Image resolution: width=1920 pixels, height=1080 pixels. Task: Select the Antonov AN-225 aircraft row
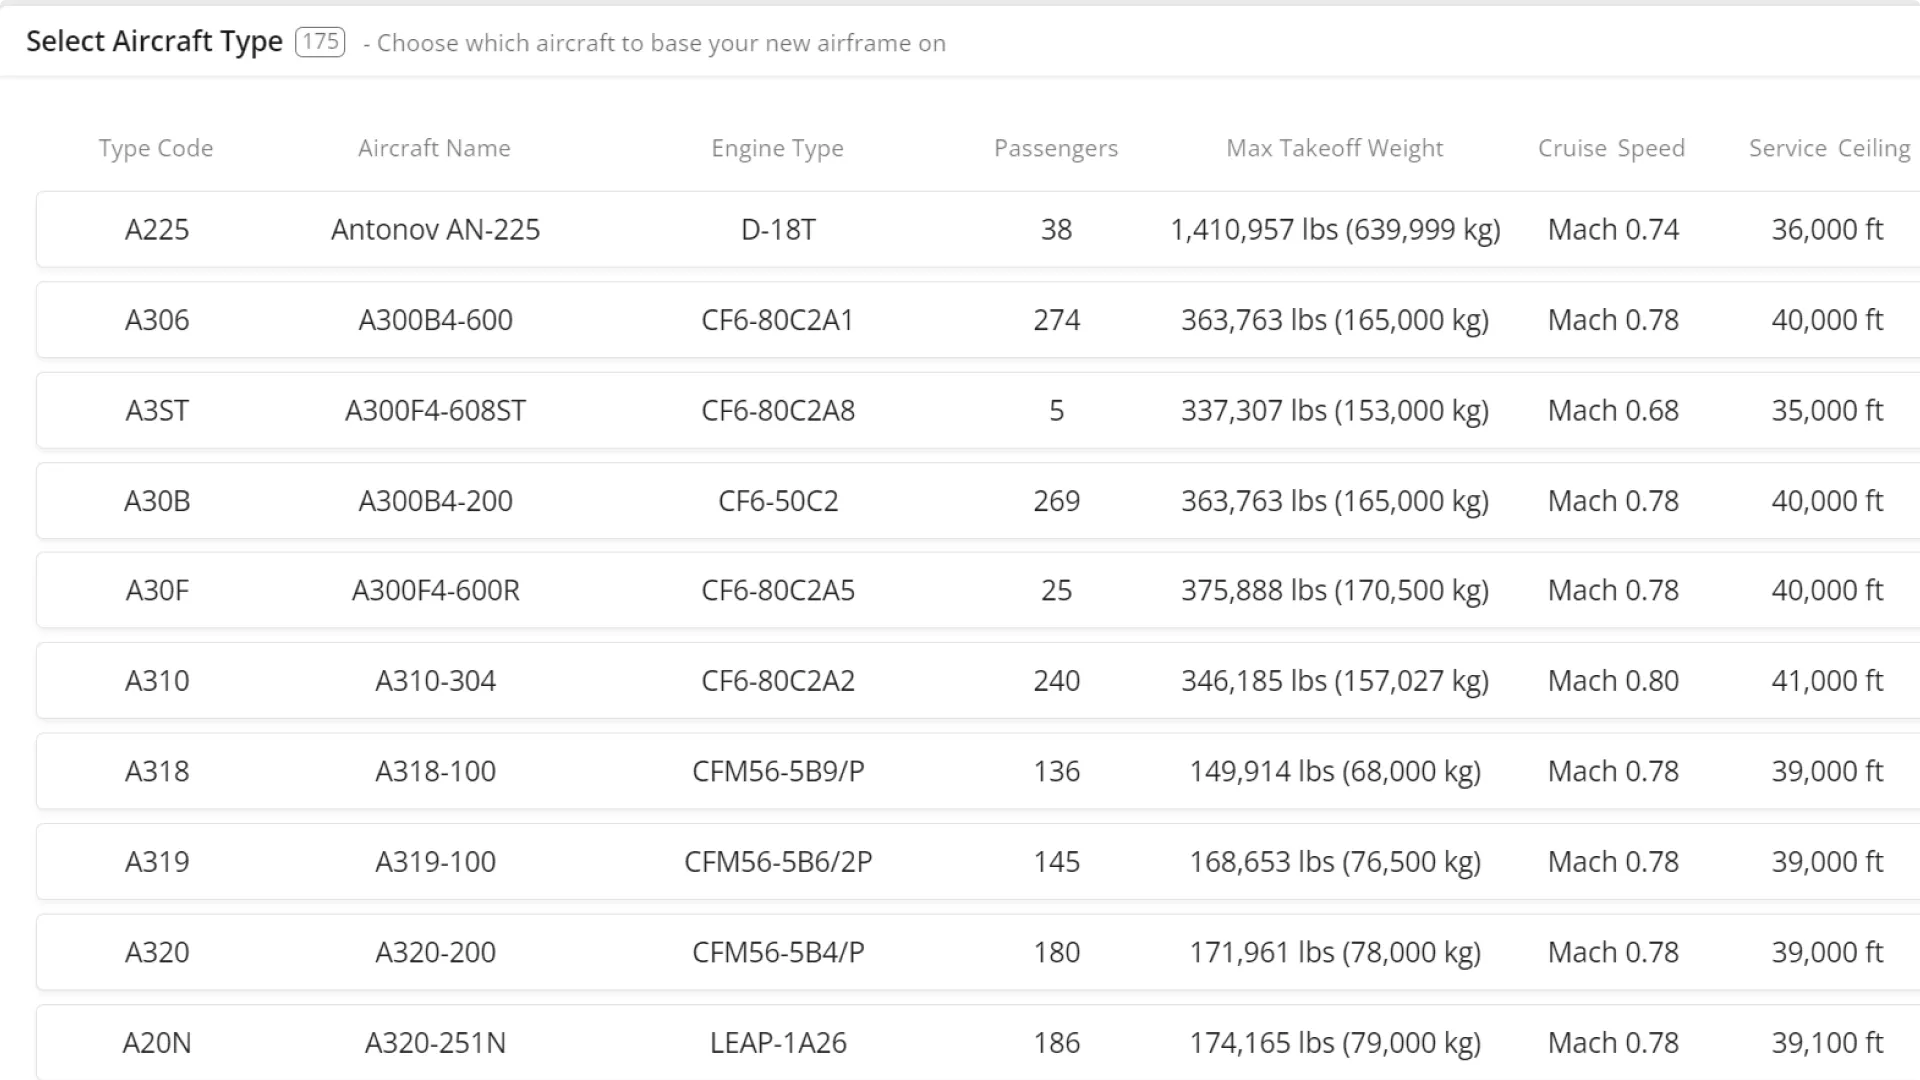[435, 230]
